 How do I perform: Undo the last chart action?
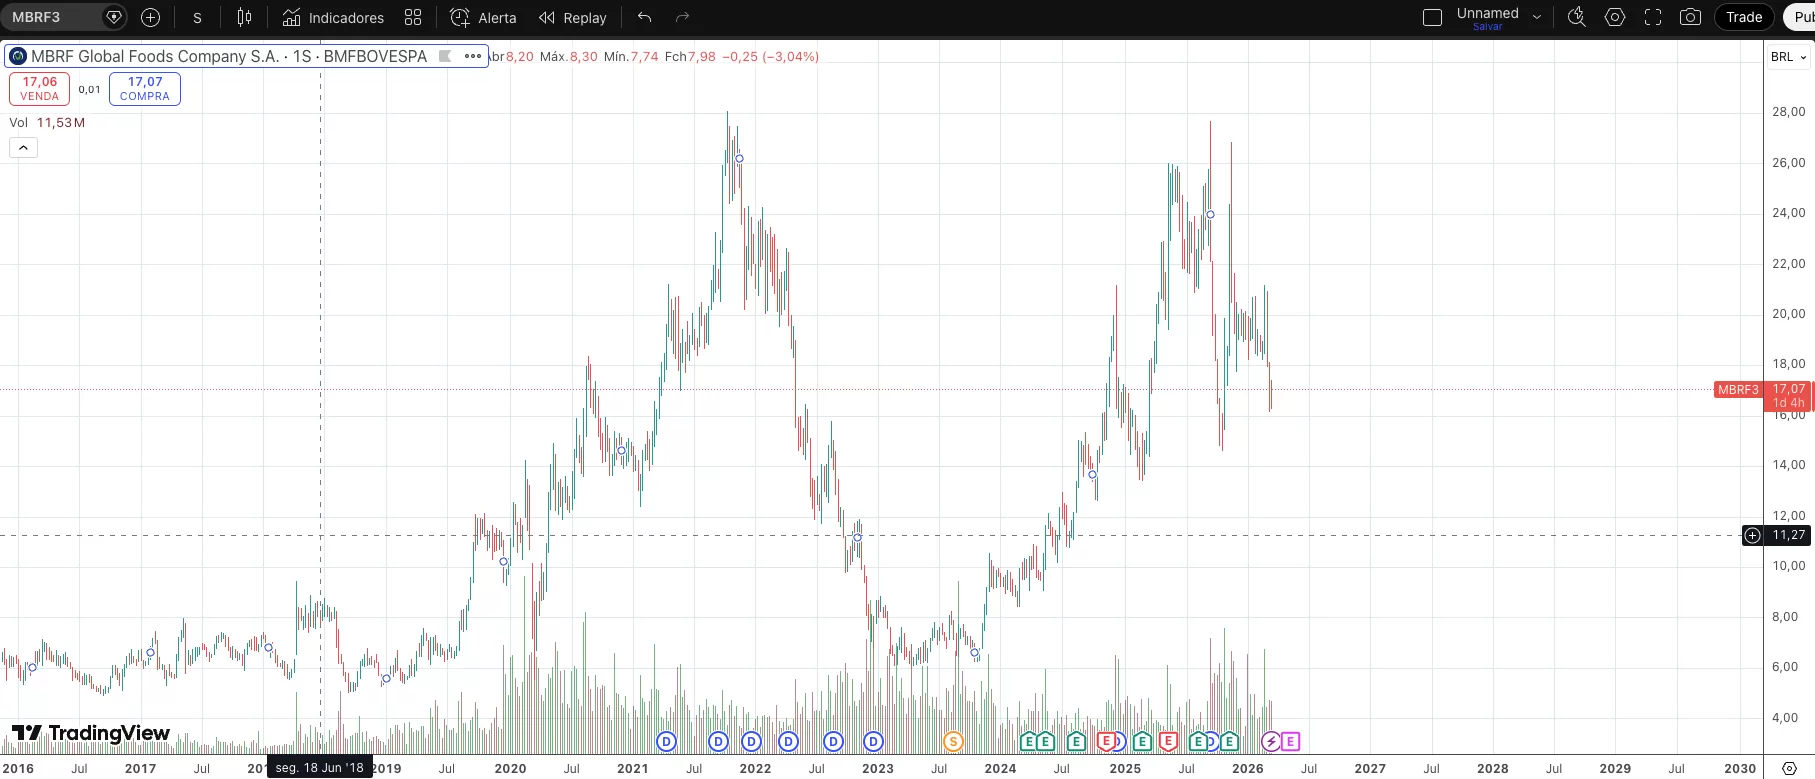(644, 17)
